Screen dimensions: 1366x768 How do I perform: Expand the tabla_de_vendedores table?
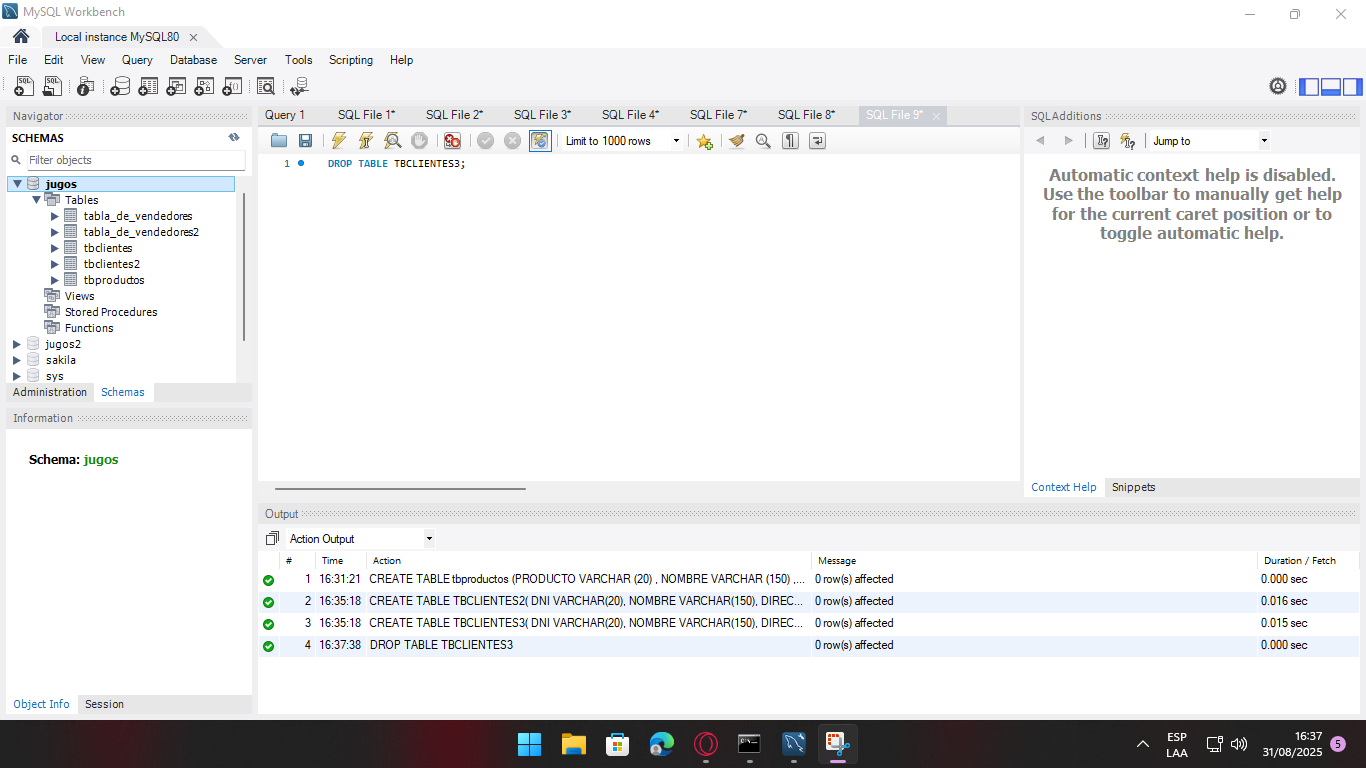(x=55, y=216)
